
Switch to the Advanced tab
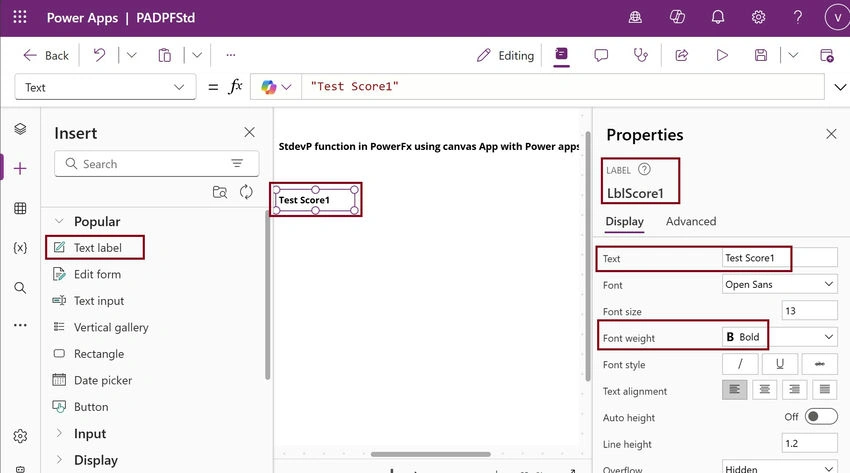tap(691, 221)
